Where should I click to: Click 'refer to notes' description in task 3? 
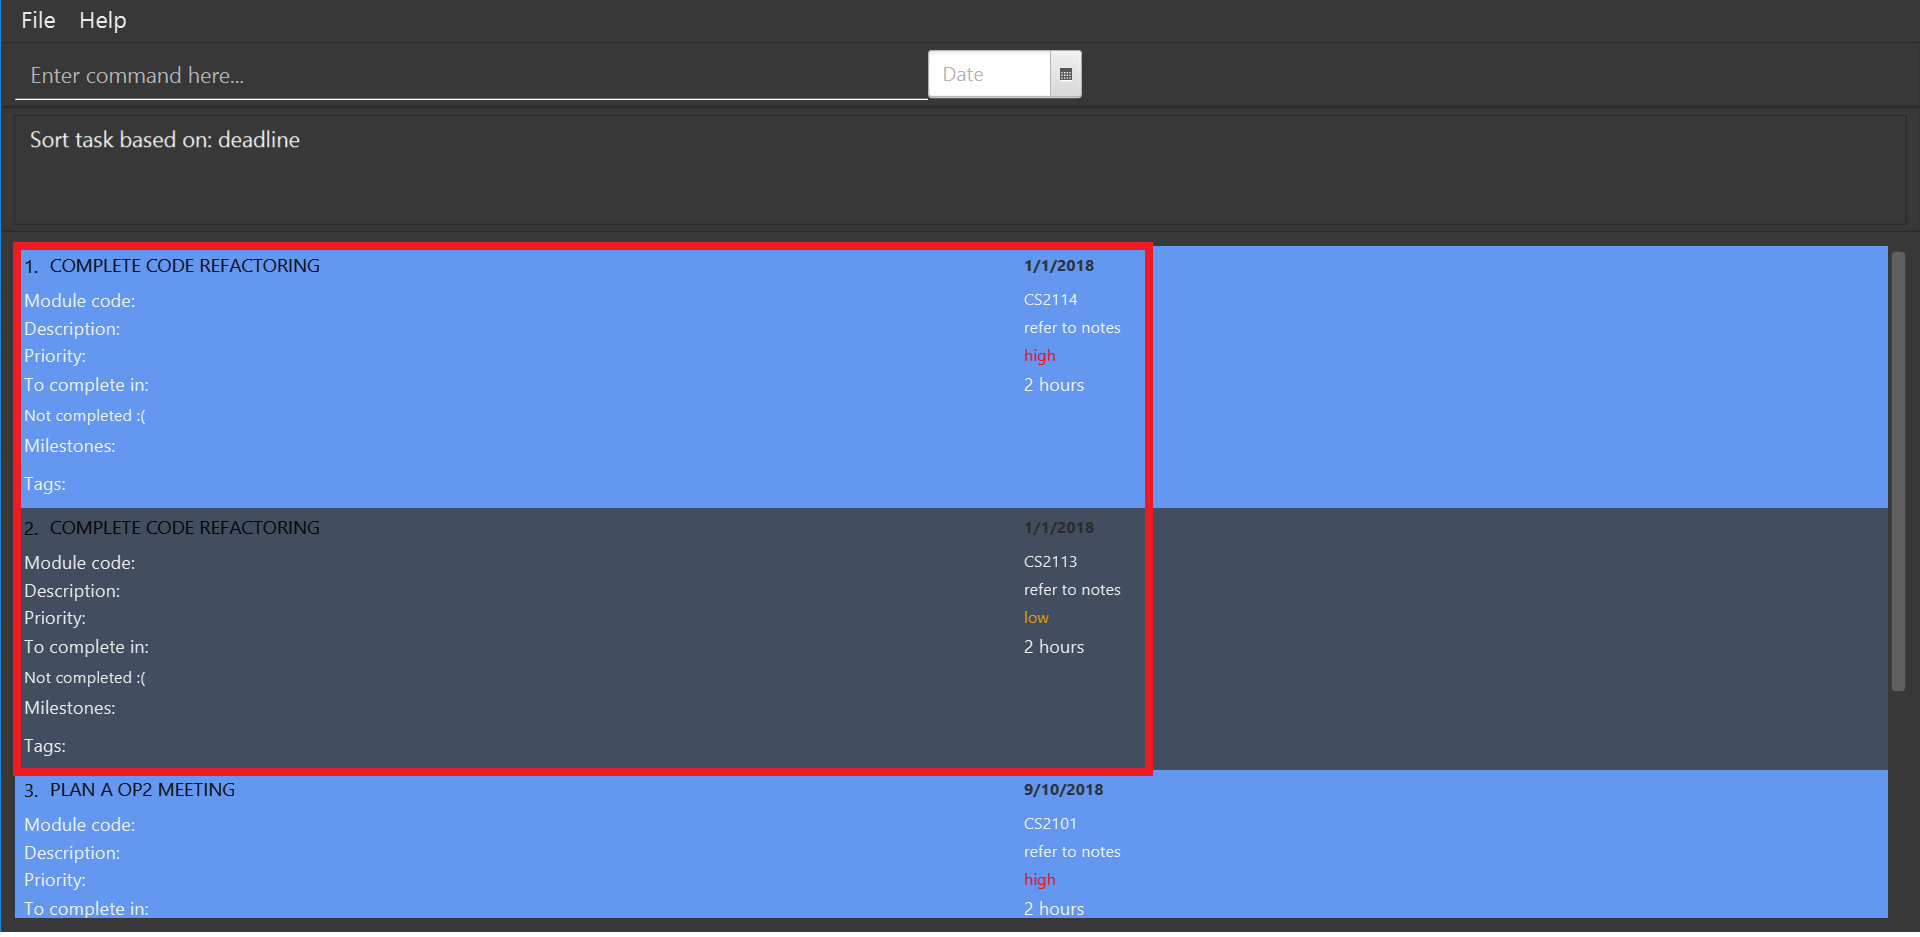tap(1072, 852)
